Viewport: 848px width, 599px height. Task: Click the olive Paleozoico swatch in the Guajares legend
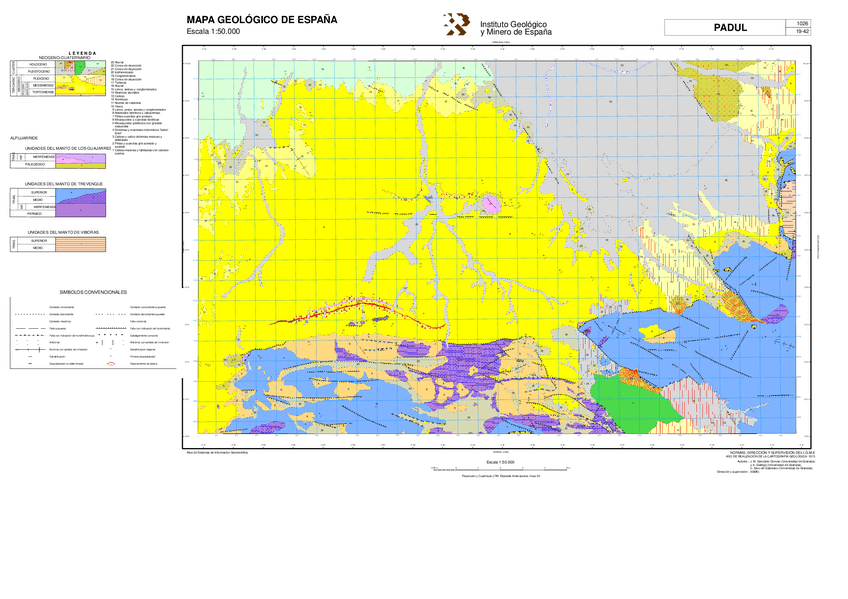pyautogui.click(x=81, y=165)
